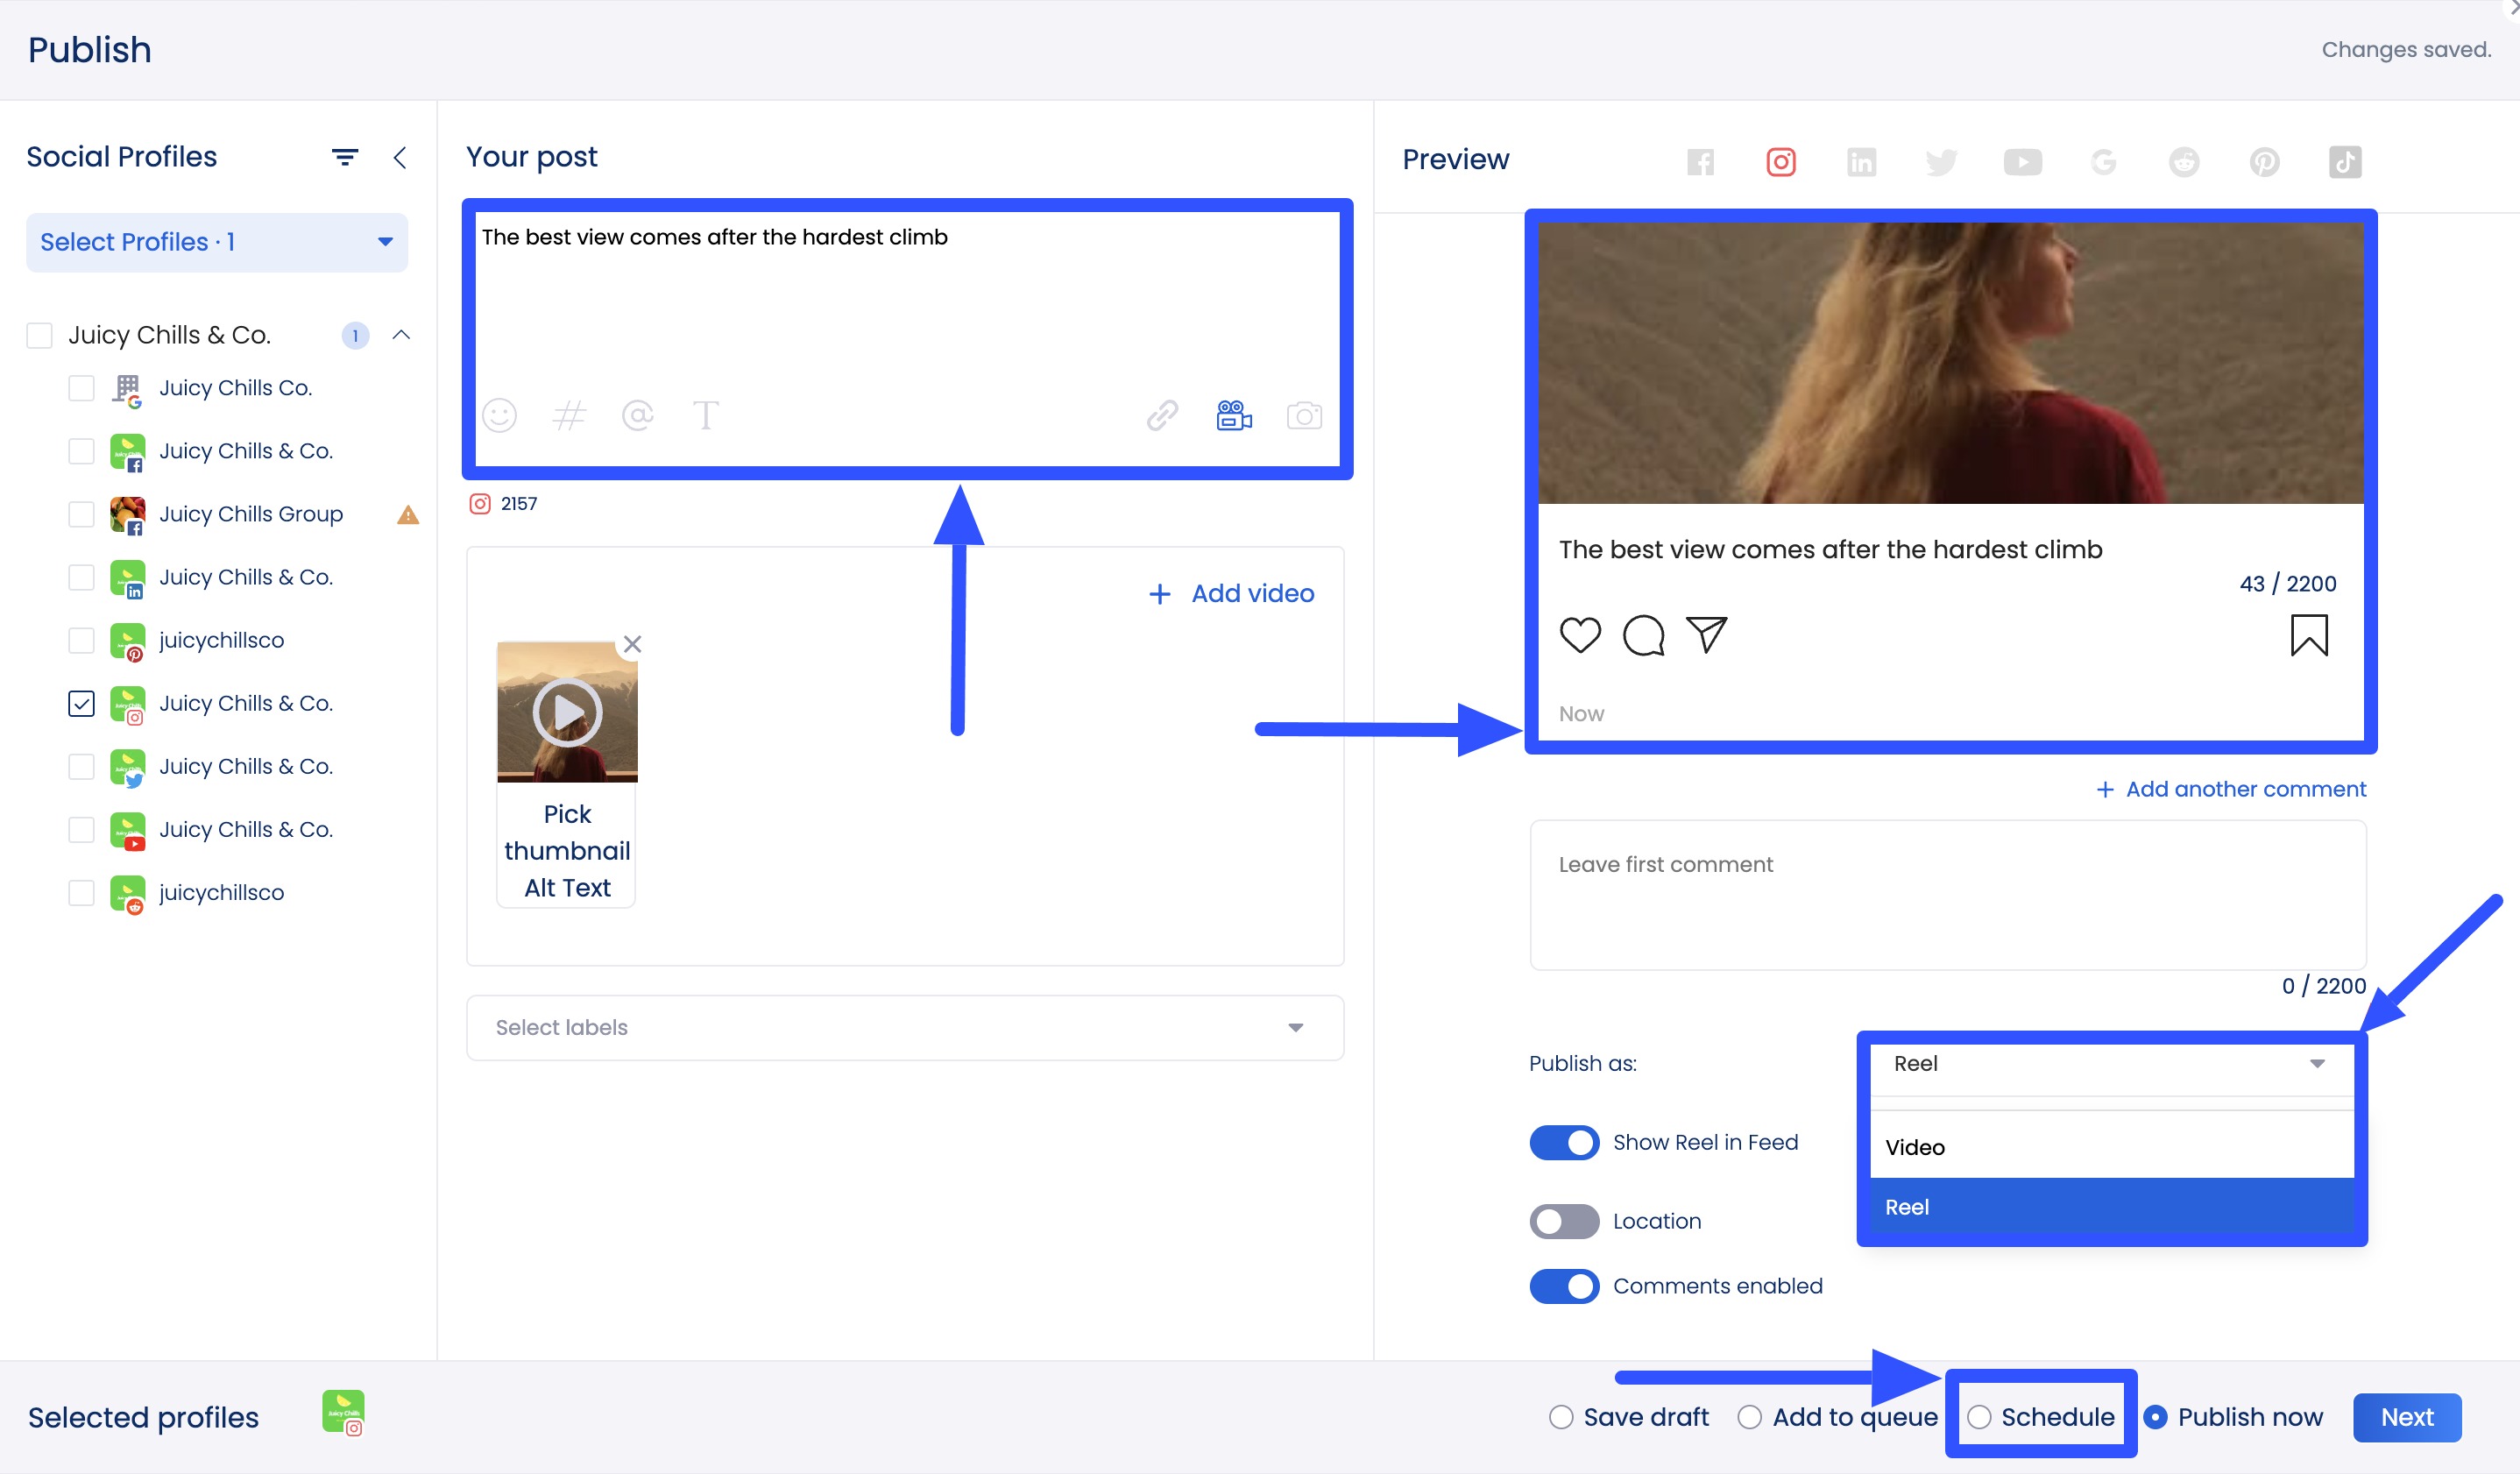Disable Show Reel in Feed toggle
This screenshot has height=1474, width=2520.
tap(1564, 1142)
